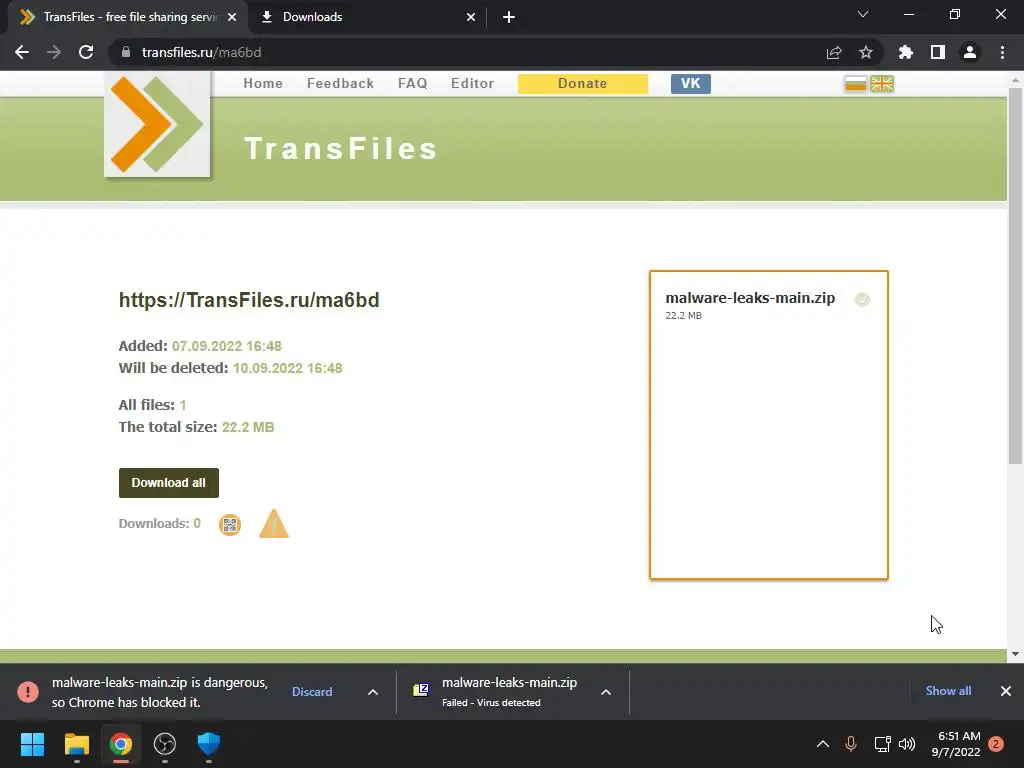Open the Windows Start menu

tap(33, 744)
